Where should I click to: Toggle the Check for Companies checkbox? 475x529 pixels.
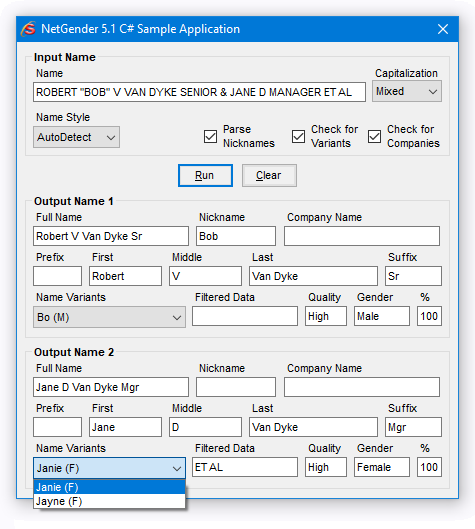click(374, 137)
